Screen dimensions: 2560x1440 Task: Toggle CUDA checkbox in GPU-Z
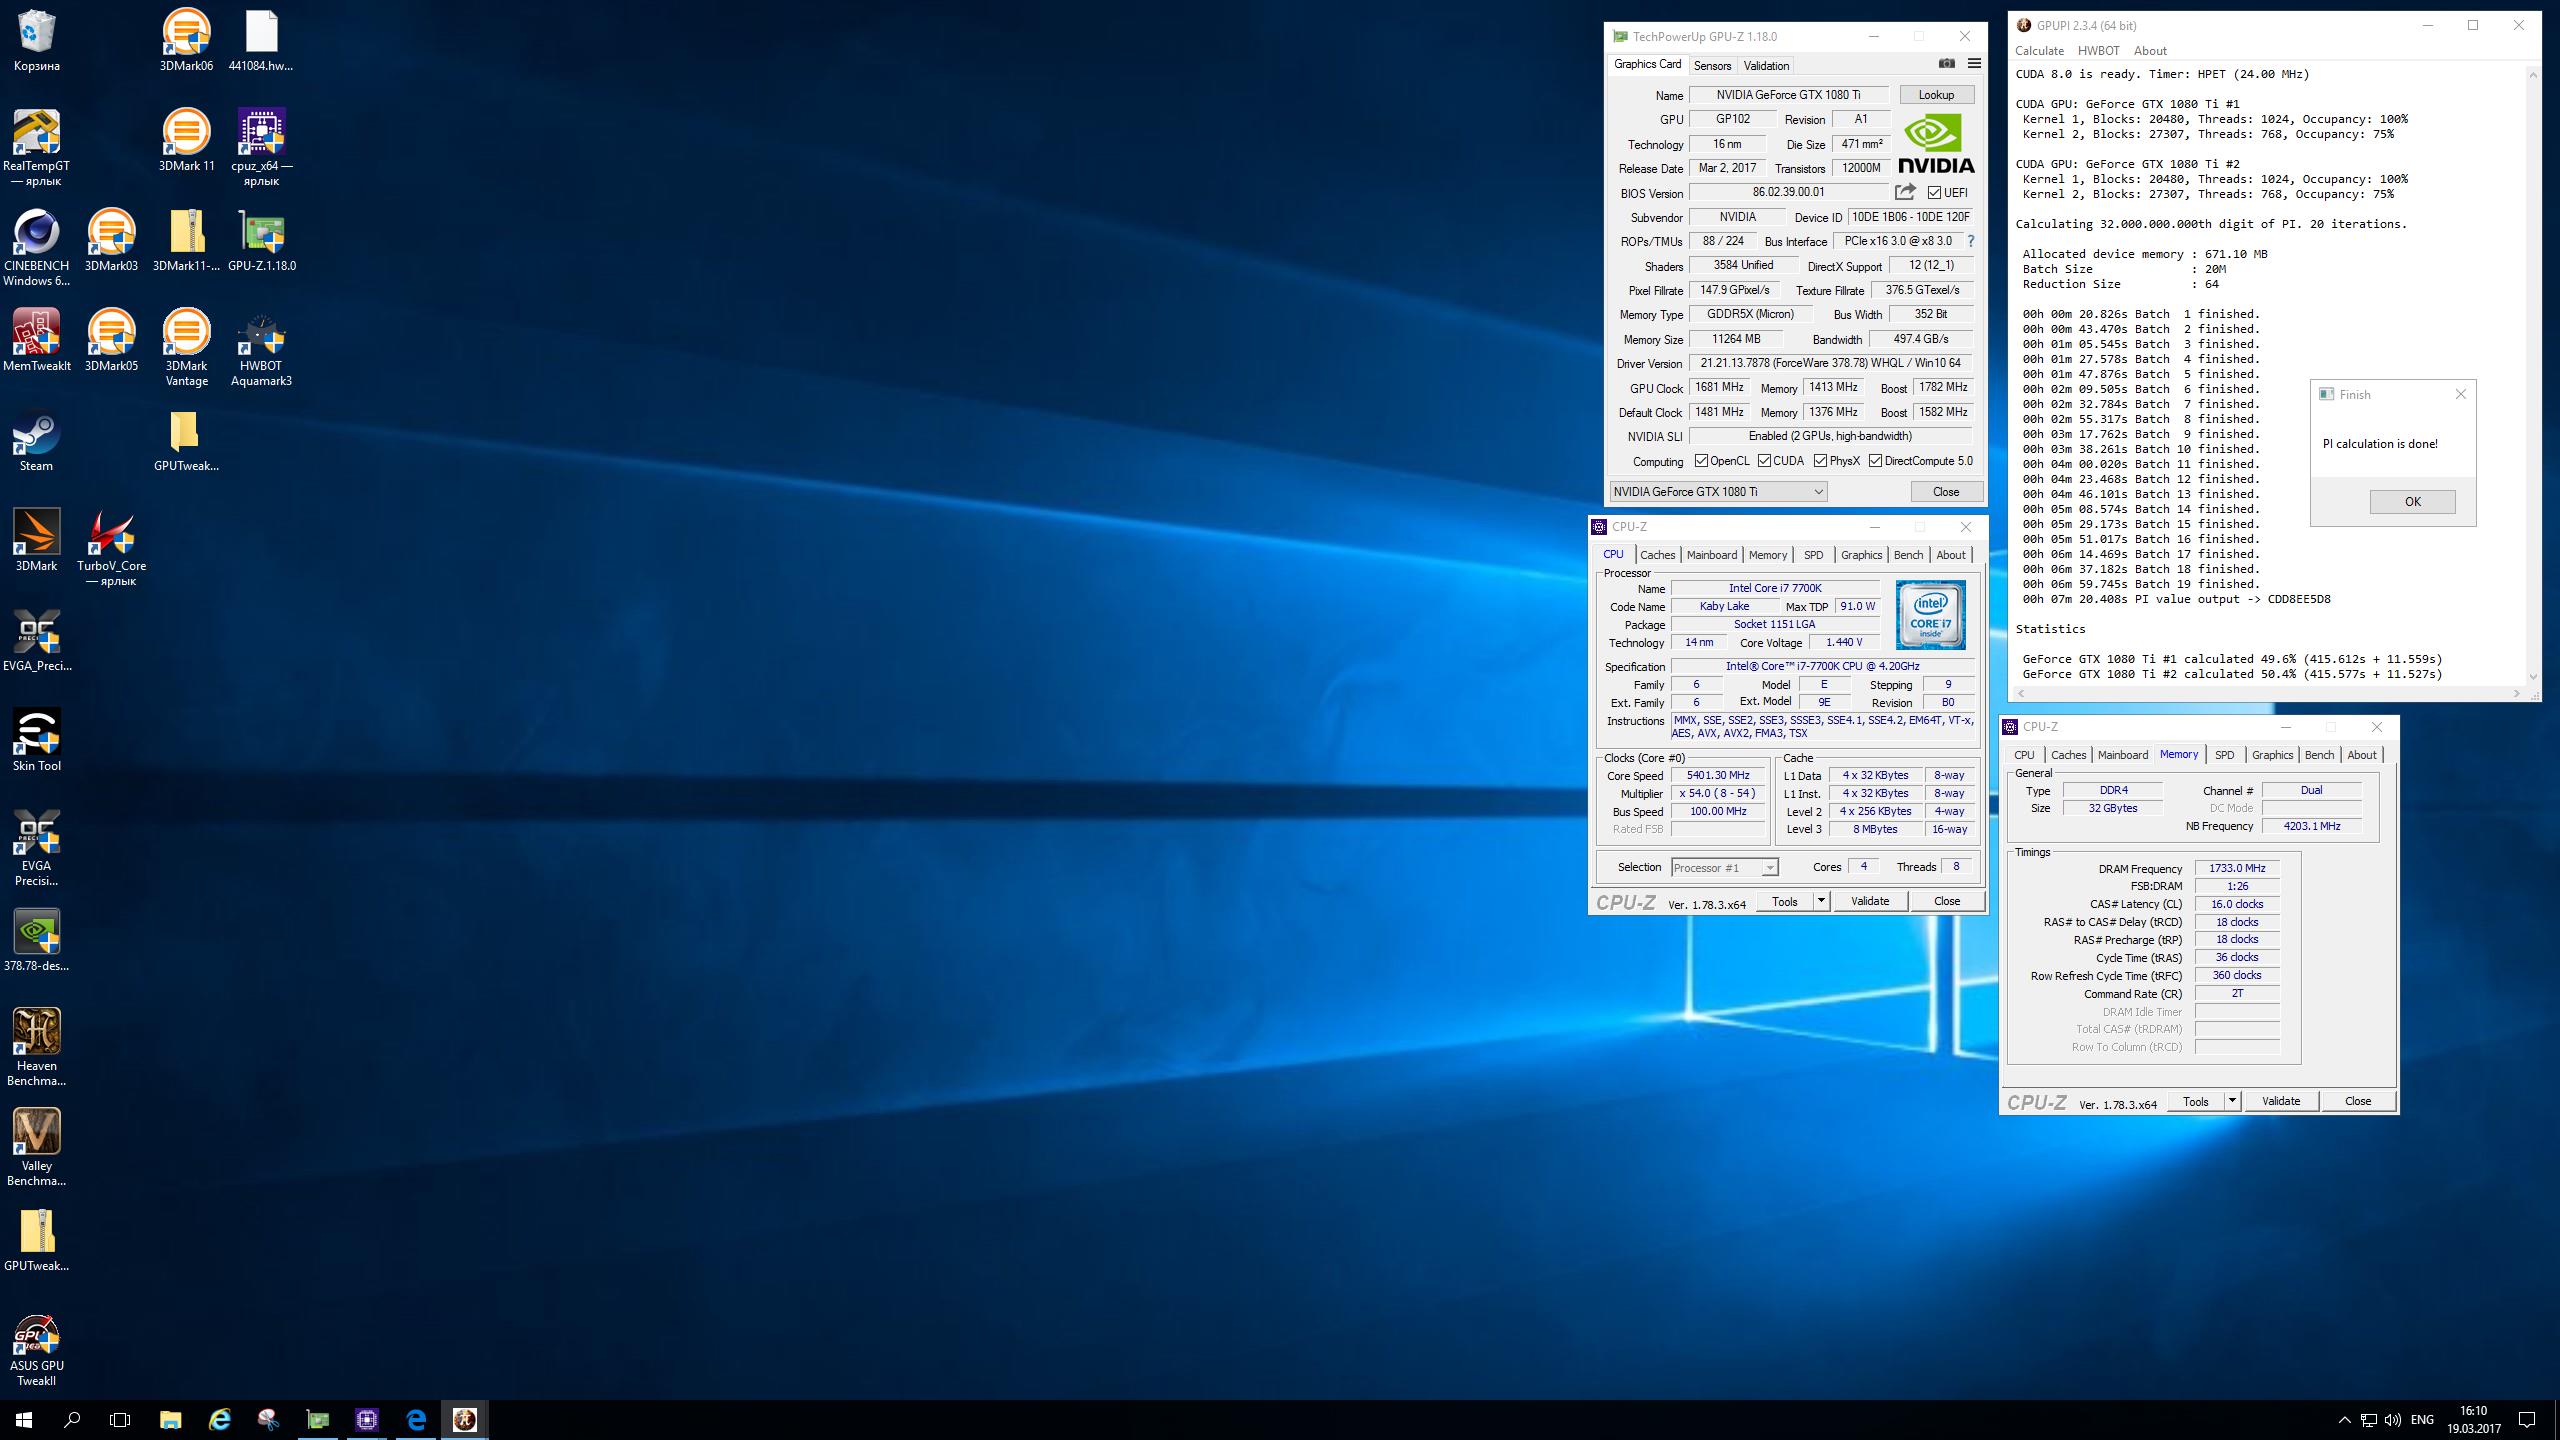tap(1765, 461)
